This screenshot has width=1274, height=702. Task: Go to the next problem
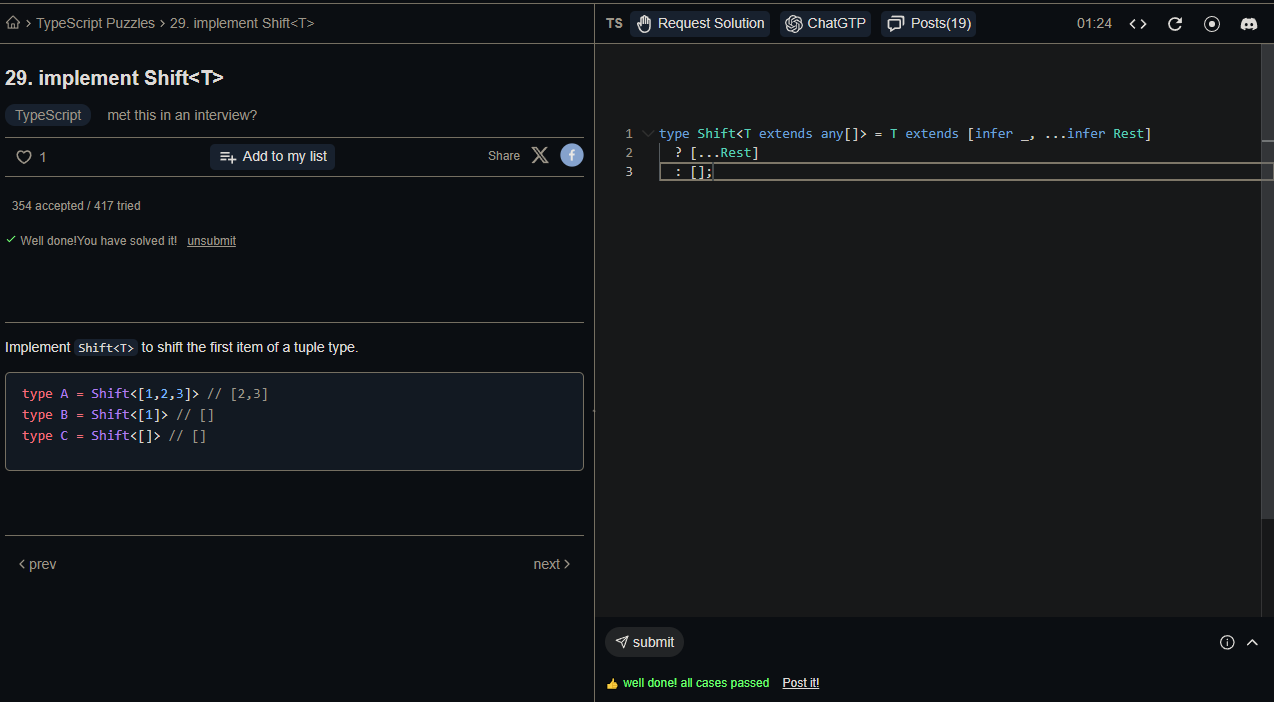(x=551, y=564)
